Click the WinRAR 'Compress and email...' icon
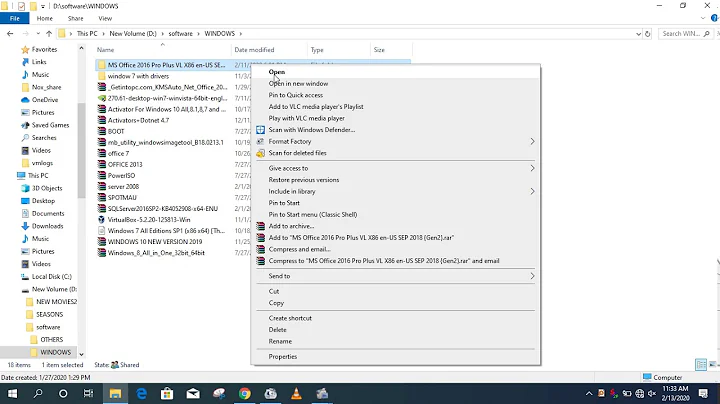Viewport: 720px width, 404px height. [260, 249]
